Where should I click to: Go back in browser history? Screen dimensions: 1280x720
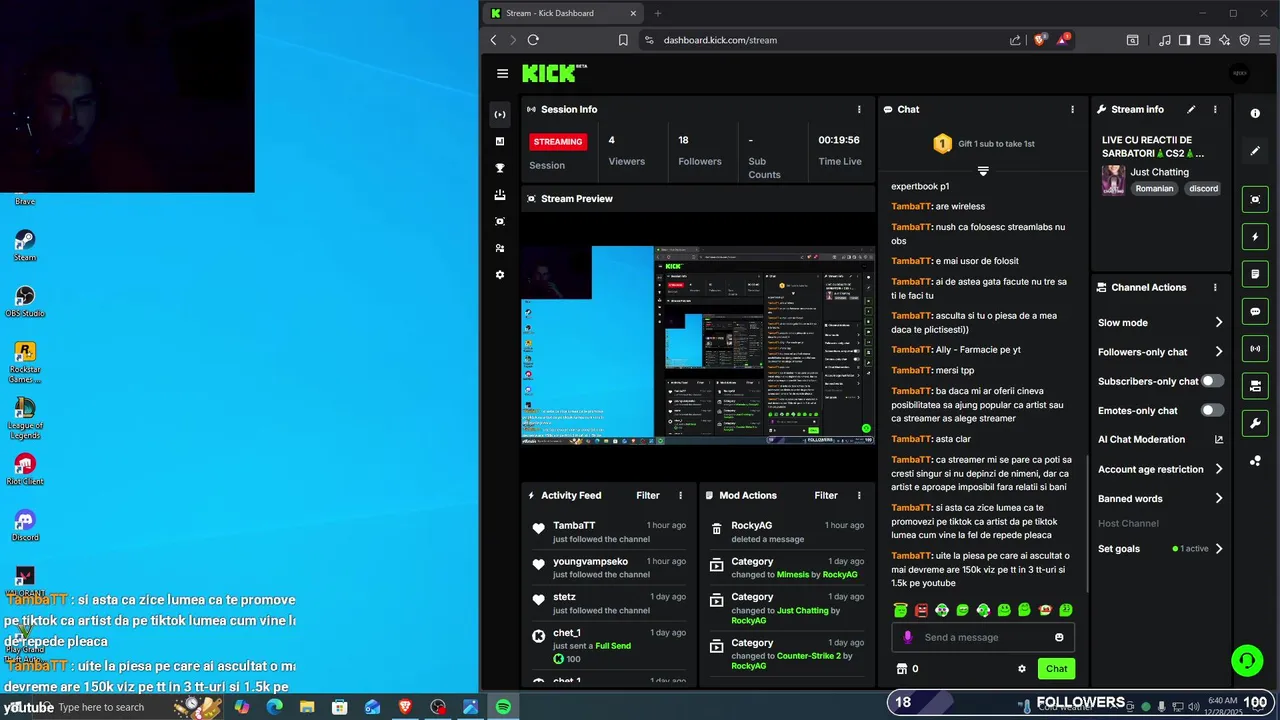[493, 40]
